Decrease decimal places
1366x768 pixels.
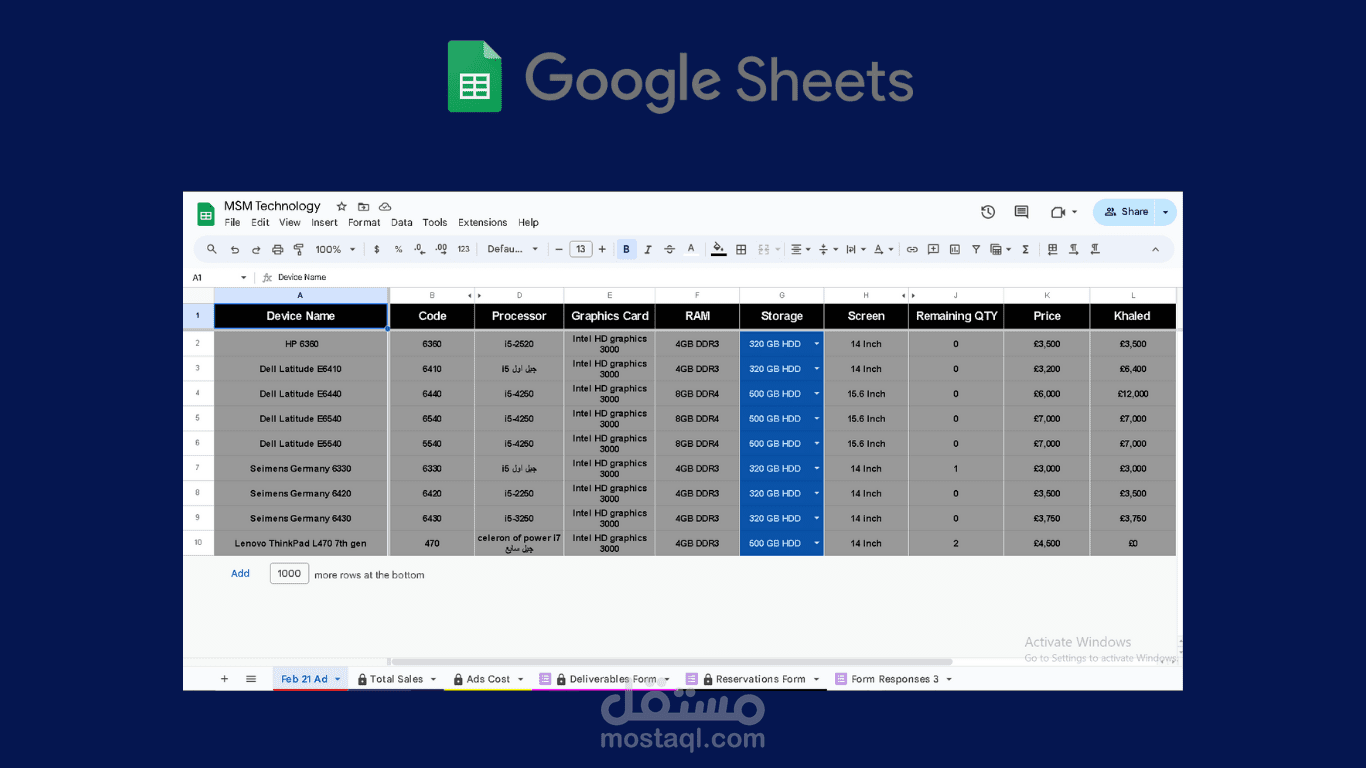pyautogui.click(x=419, y=250)
